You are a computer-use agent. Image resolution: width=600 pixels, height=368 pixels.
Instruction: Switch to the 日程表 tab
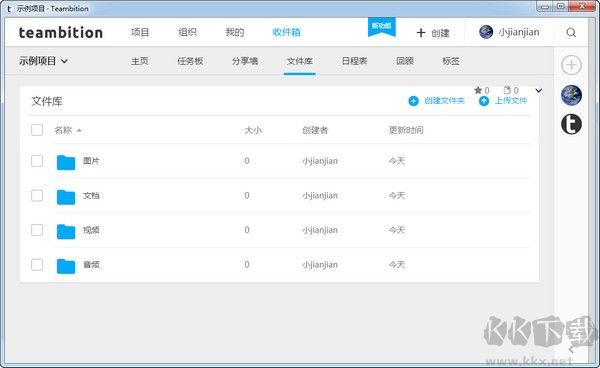pyautogui.click(x=354, y=61)
